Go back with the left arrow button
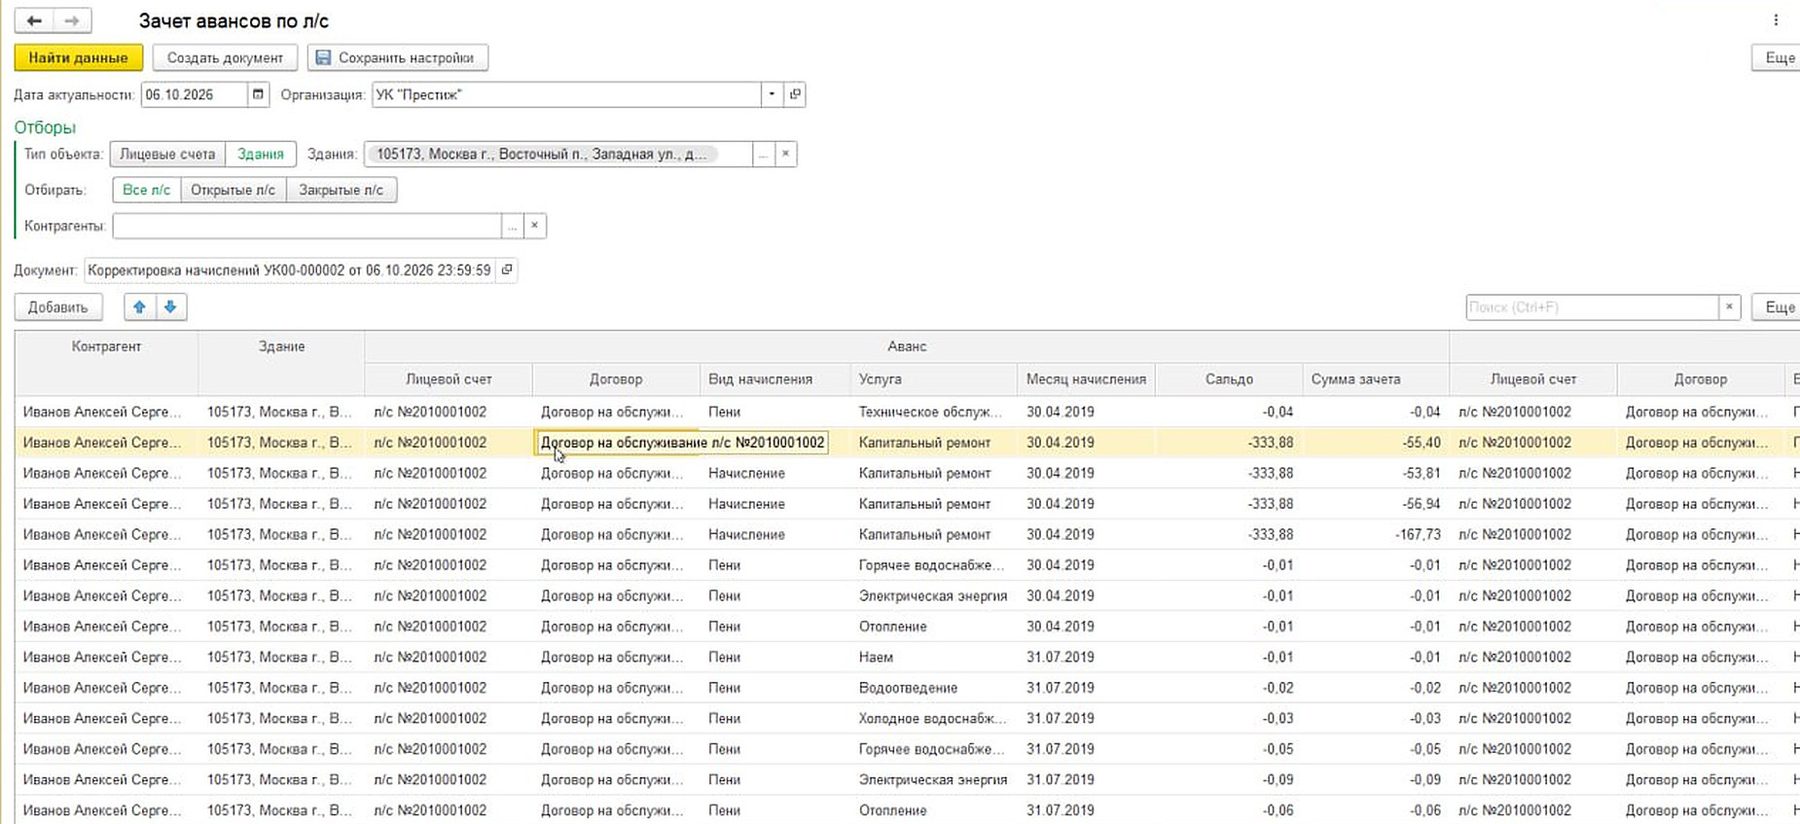 click(34, 21)
